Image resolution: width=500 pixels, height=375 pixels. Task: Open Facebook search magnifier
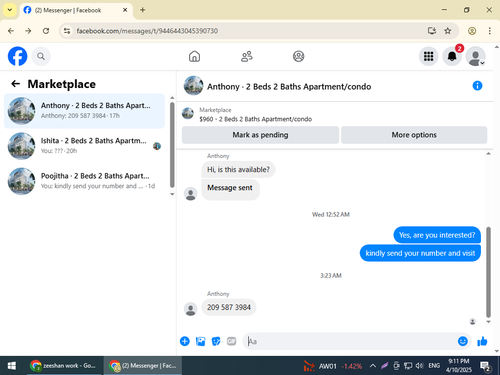click(41, 56)
